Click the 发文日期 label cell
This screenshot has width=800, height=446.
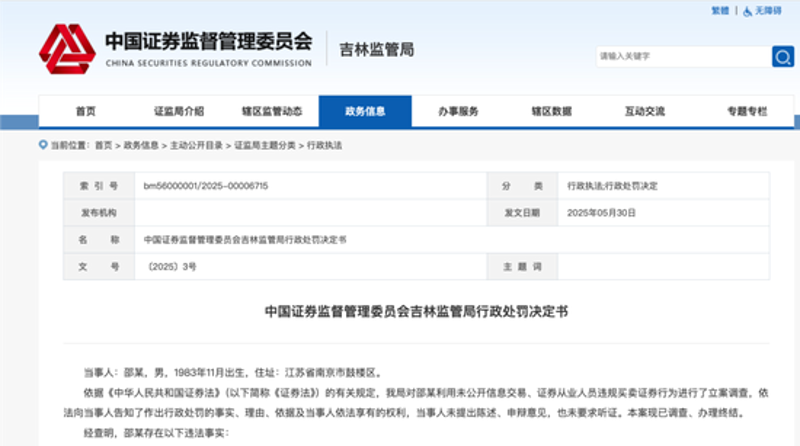click(522, 213)
